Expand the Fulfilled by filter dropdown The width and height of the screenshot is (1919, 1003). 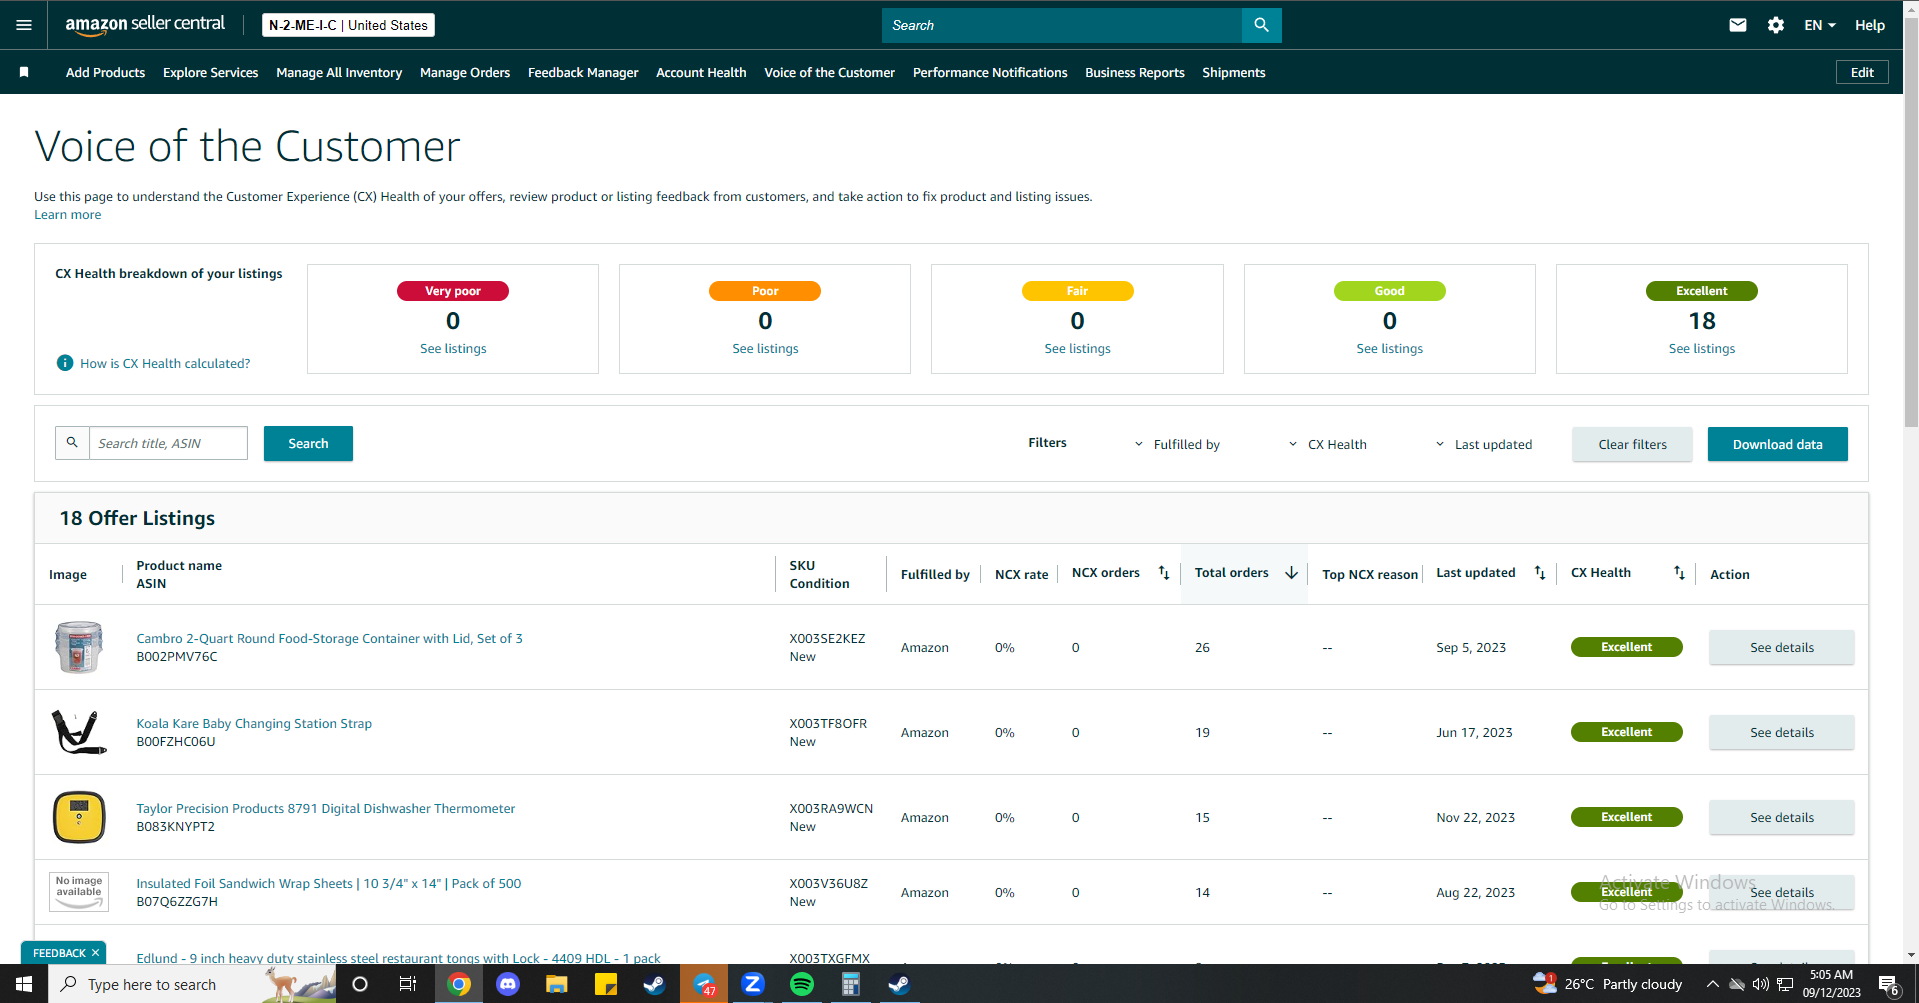(1177, 444)
